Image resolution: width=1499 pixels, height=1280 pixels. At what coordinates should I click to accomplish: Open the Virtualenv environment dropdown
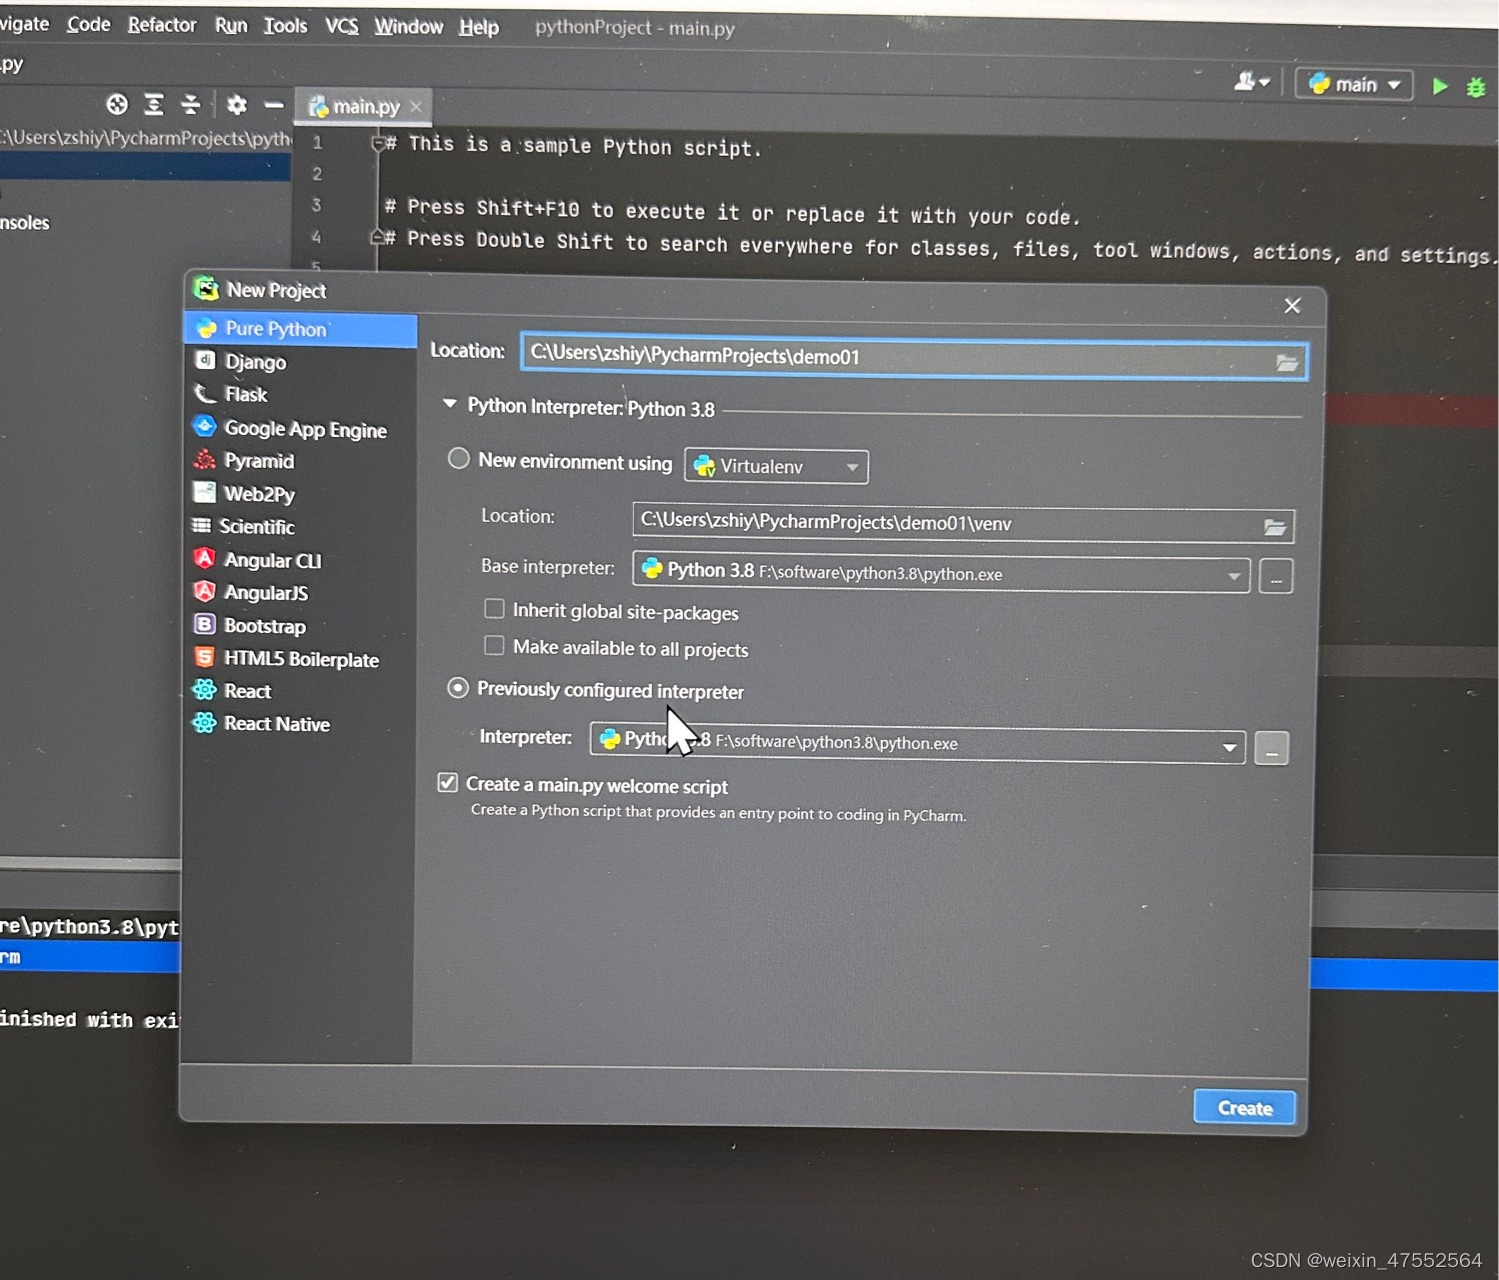tap(776, 466)
